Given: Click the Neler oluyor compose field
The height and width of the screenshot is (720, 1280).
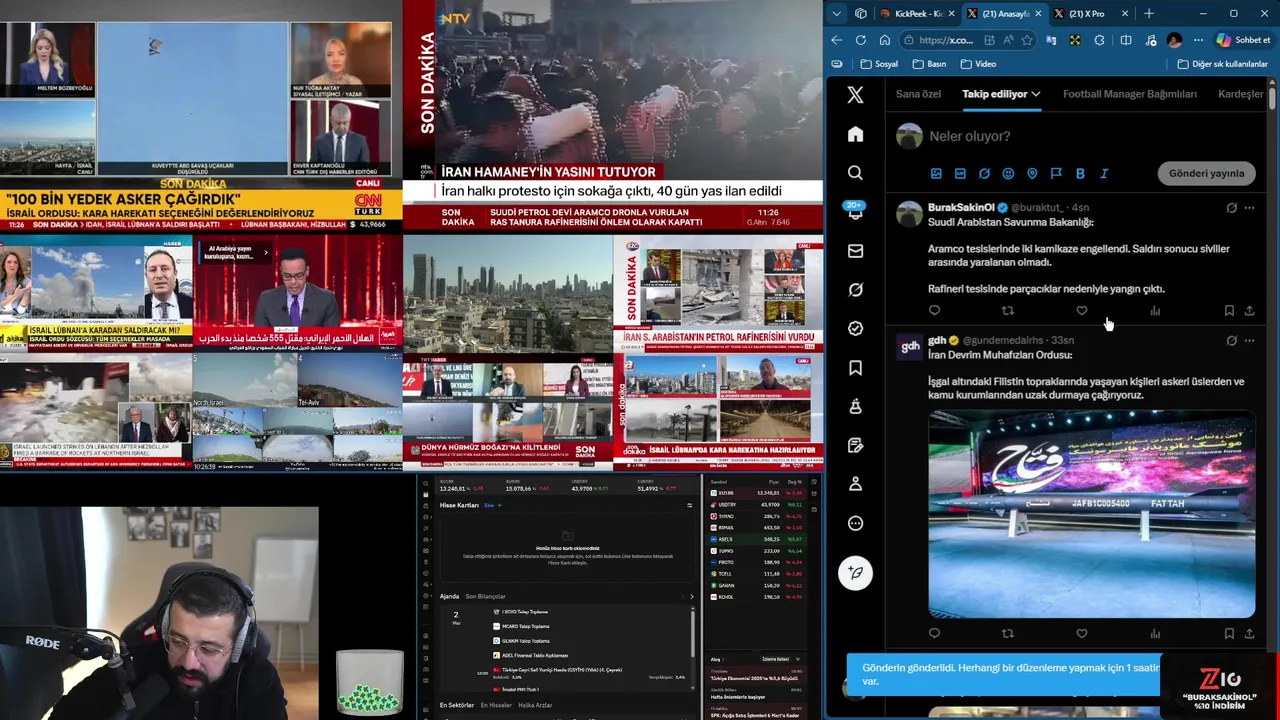Looking at the screenshot, I should tap(1090, 136).
